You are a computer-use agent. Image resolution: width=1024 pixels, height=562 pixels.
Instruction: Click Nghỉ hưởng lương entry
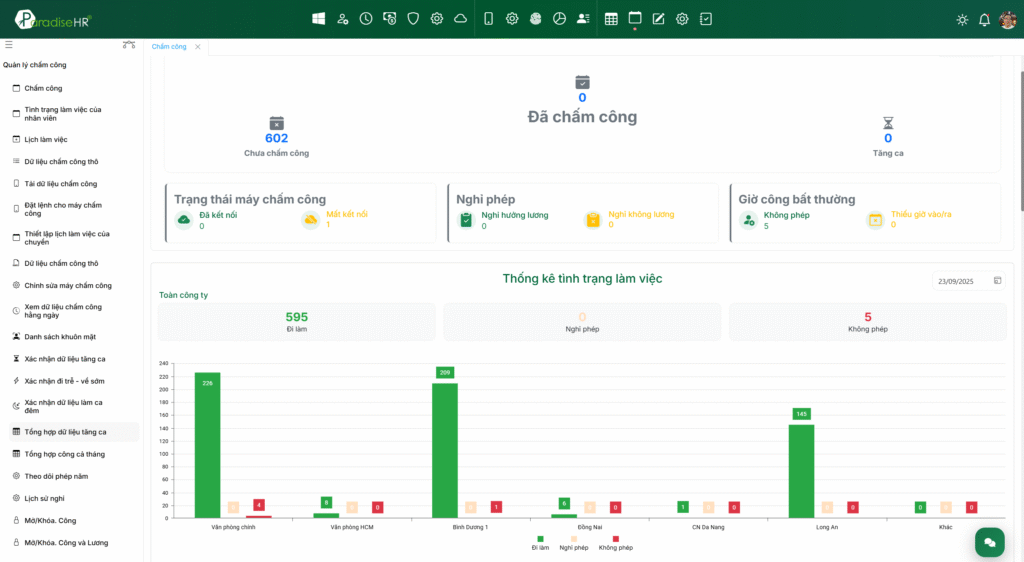504,221
